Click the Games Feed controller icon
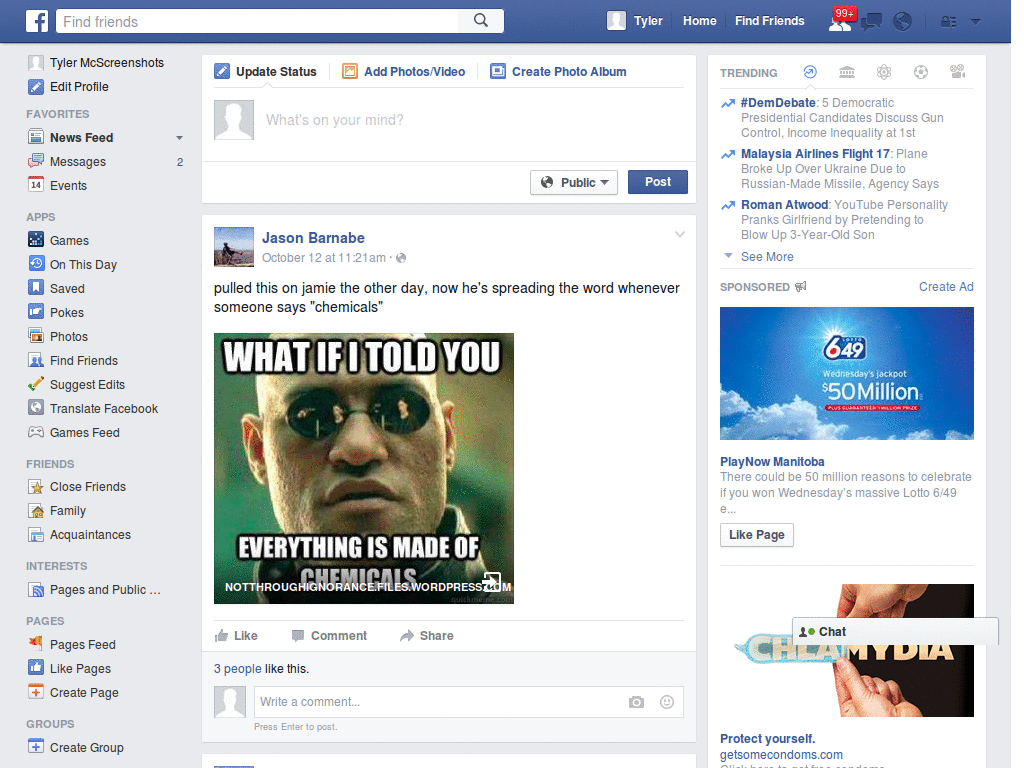 (x=36, y=432)
